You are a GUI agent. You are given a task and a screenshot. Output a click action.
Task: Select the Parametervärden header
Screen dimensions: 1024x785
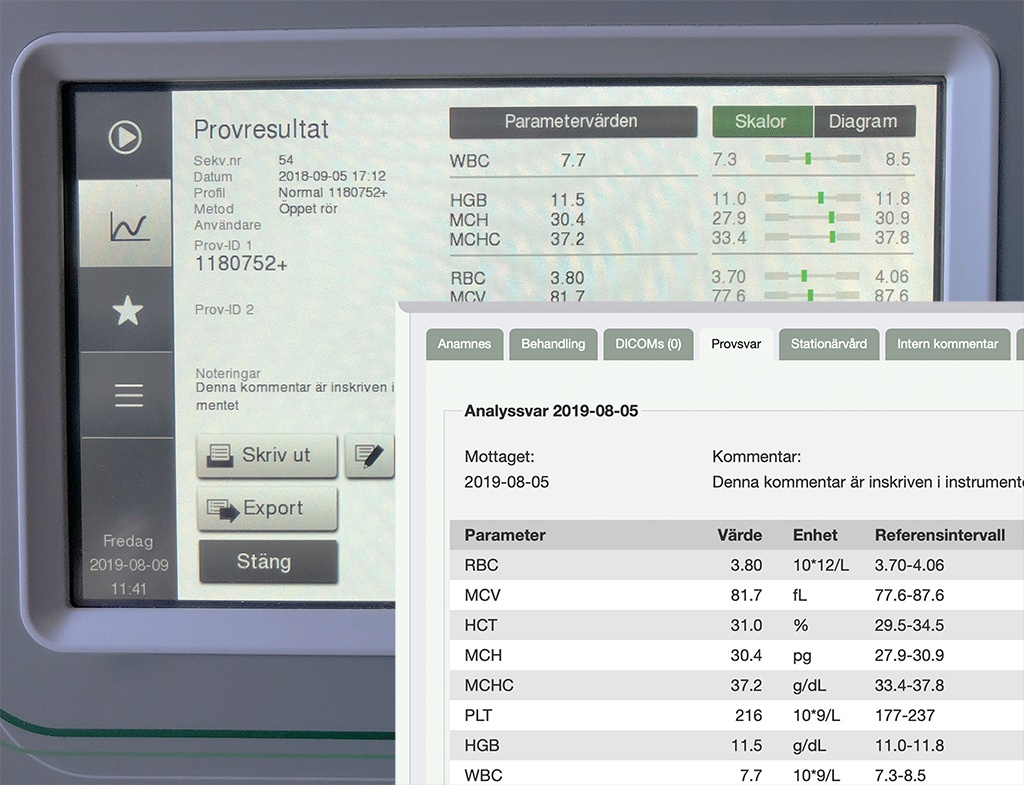572,122
